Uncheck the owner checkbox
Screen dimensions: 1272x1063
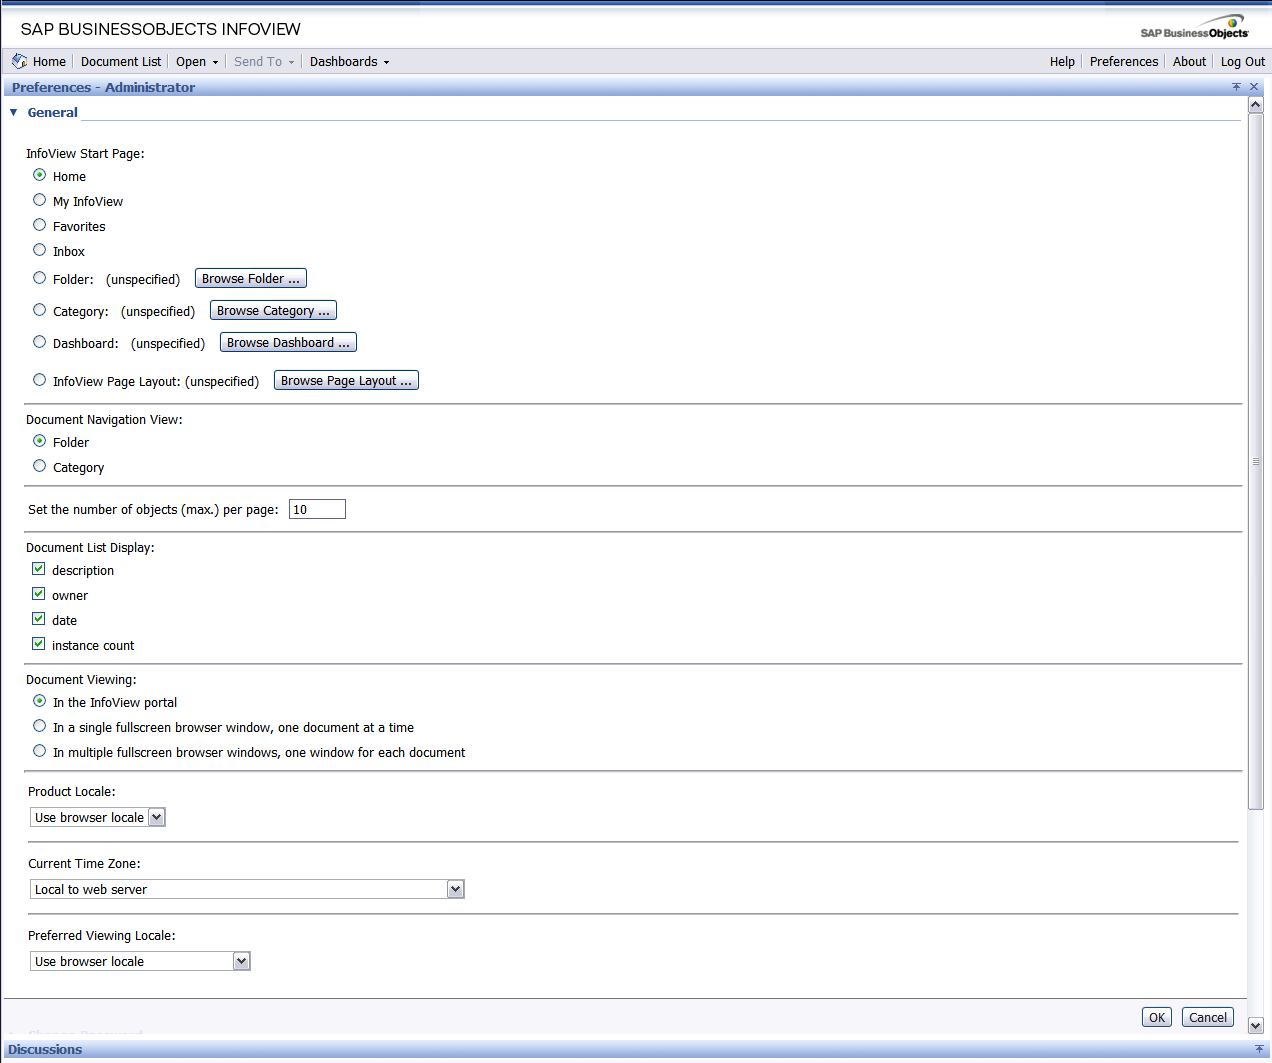pos(39,594)
